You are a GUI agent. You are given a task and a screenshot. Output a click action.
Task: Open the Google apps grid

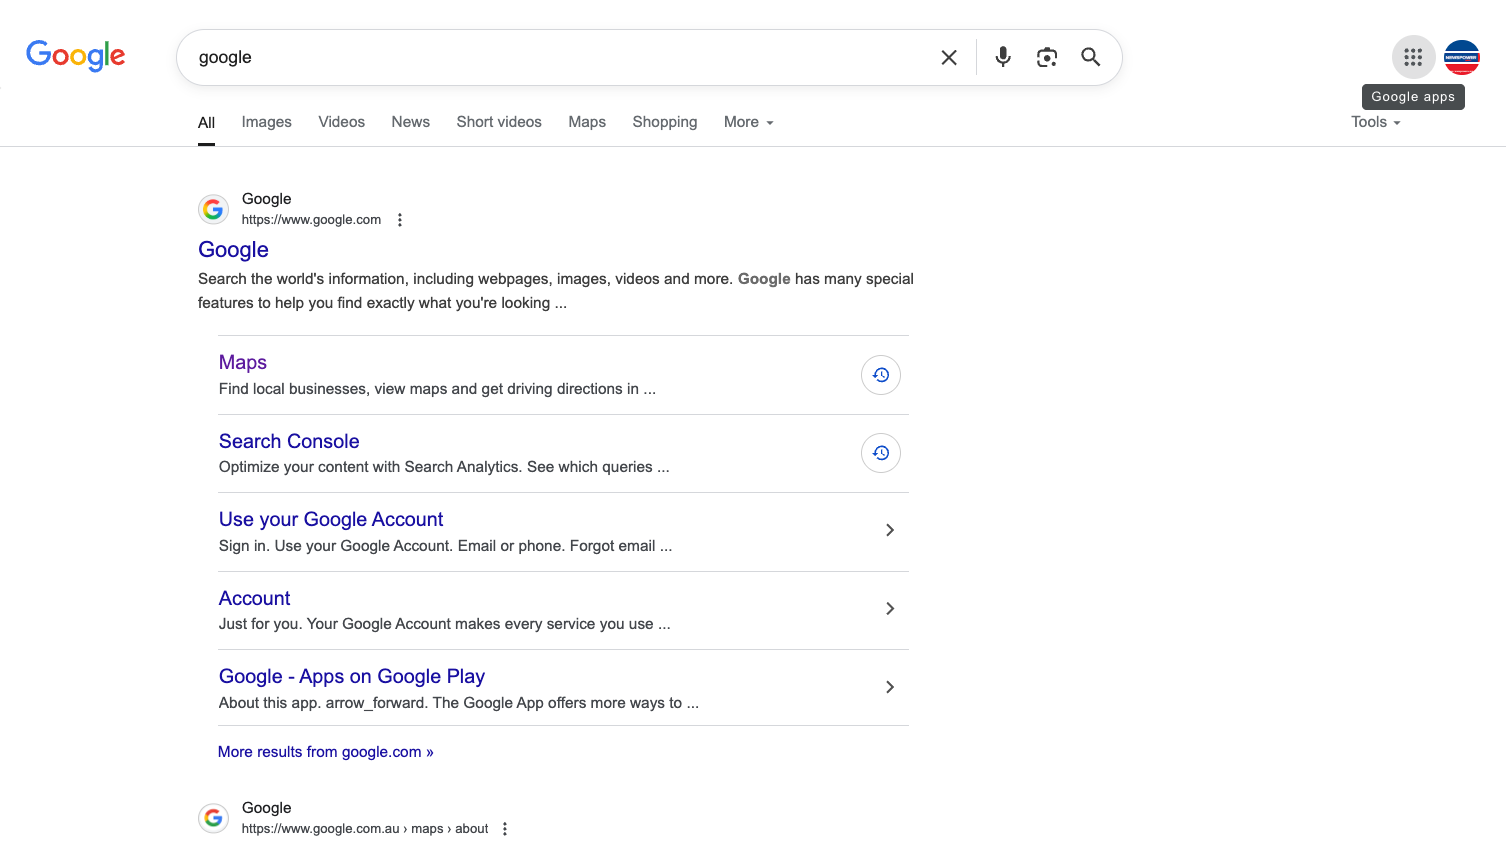tap(1413, 57)
